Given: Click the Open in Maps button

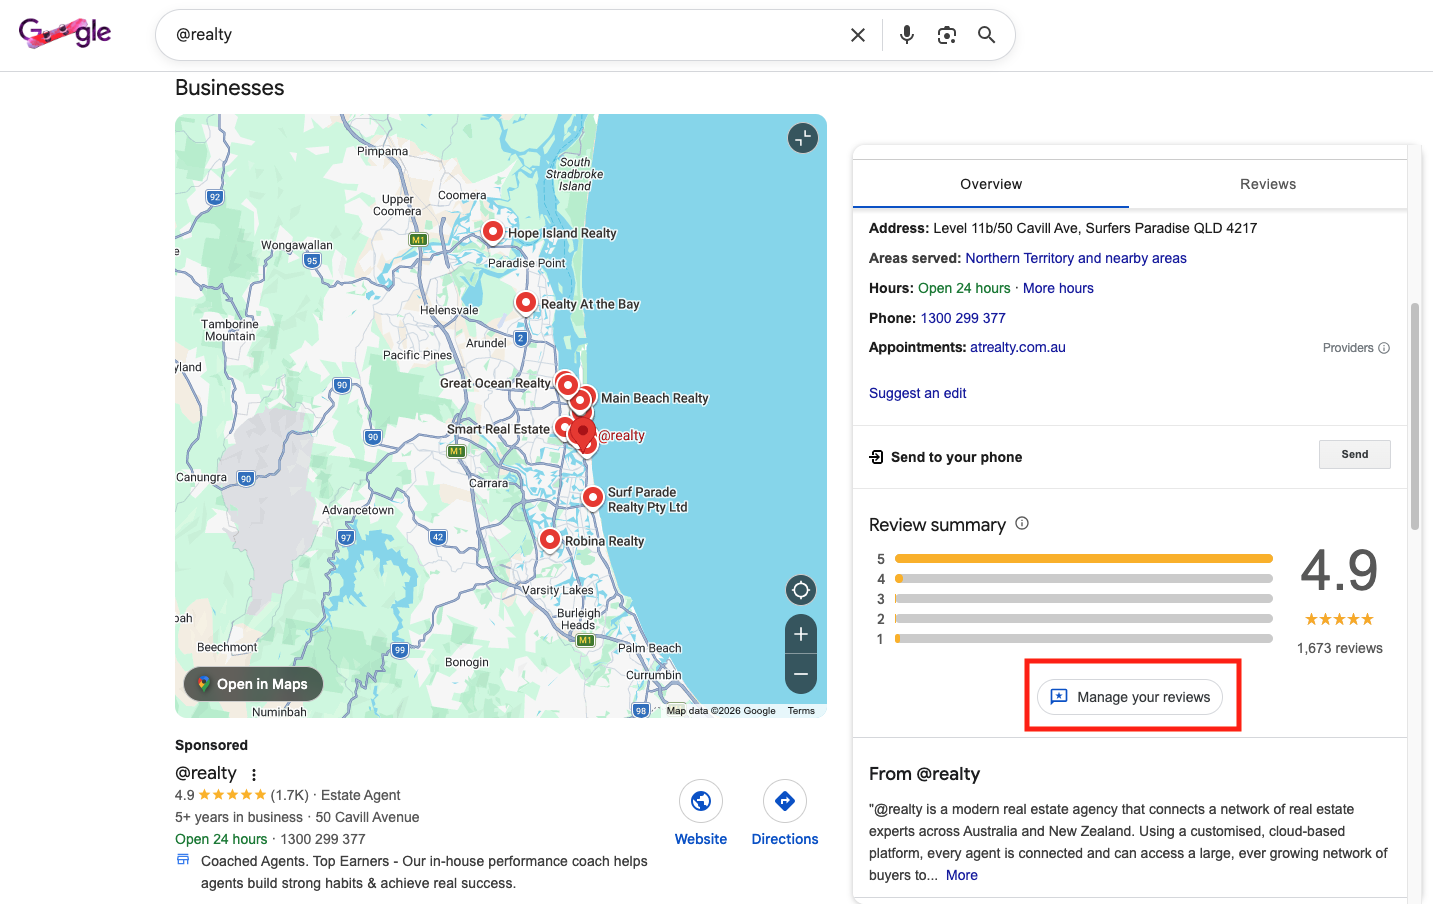Looking at the screenshot, I should coord(253,684).
